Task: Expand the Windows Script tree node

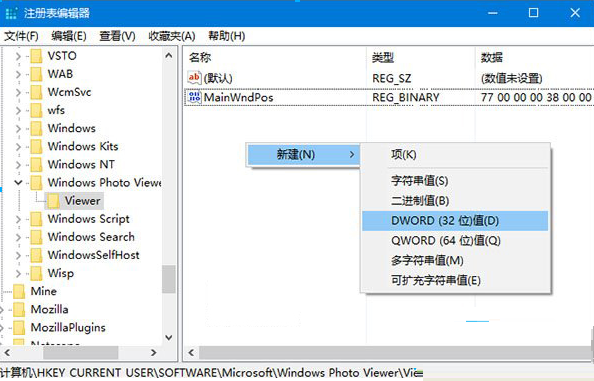Action: [x=18, y=219]
